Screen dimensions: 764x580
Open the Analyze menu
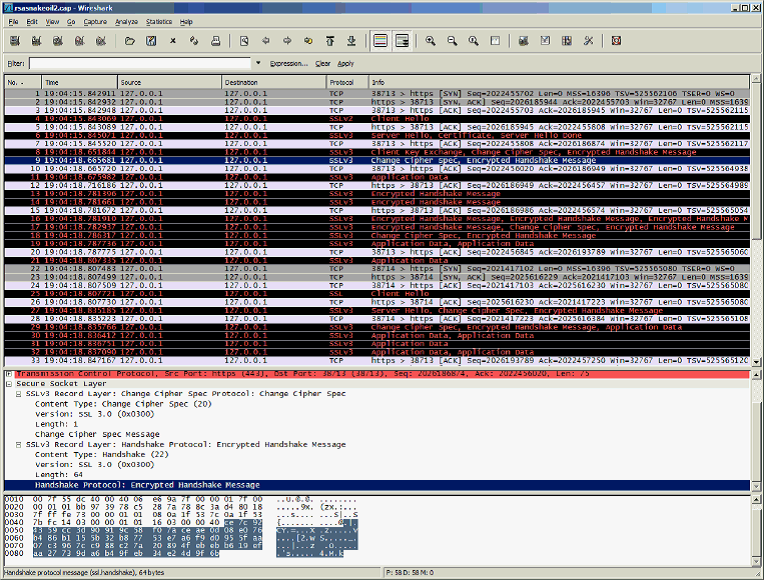click(126, 21)
